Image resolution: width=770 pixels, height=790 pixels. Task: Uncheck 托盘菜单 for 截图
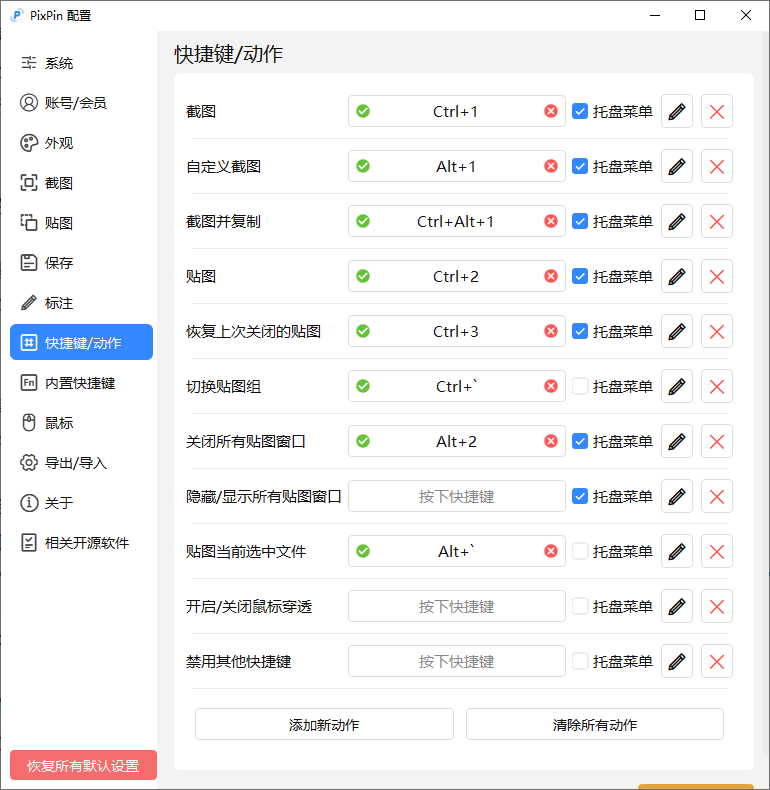[x=580, y=111]
